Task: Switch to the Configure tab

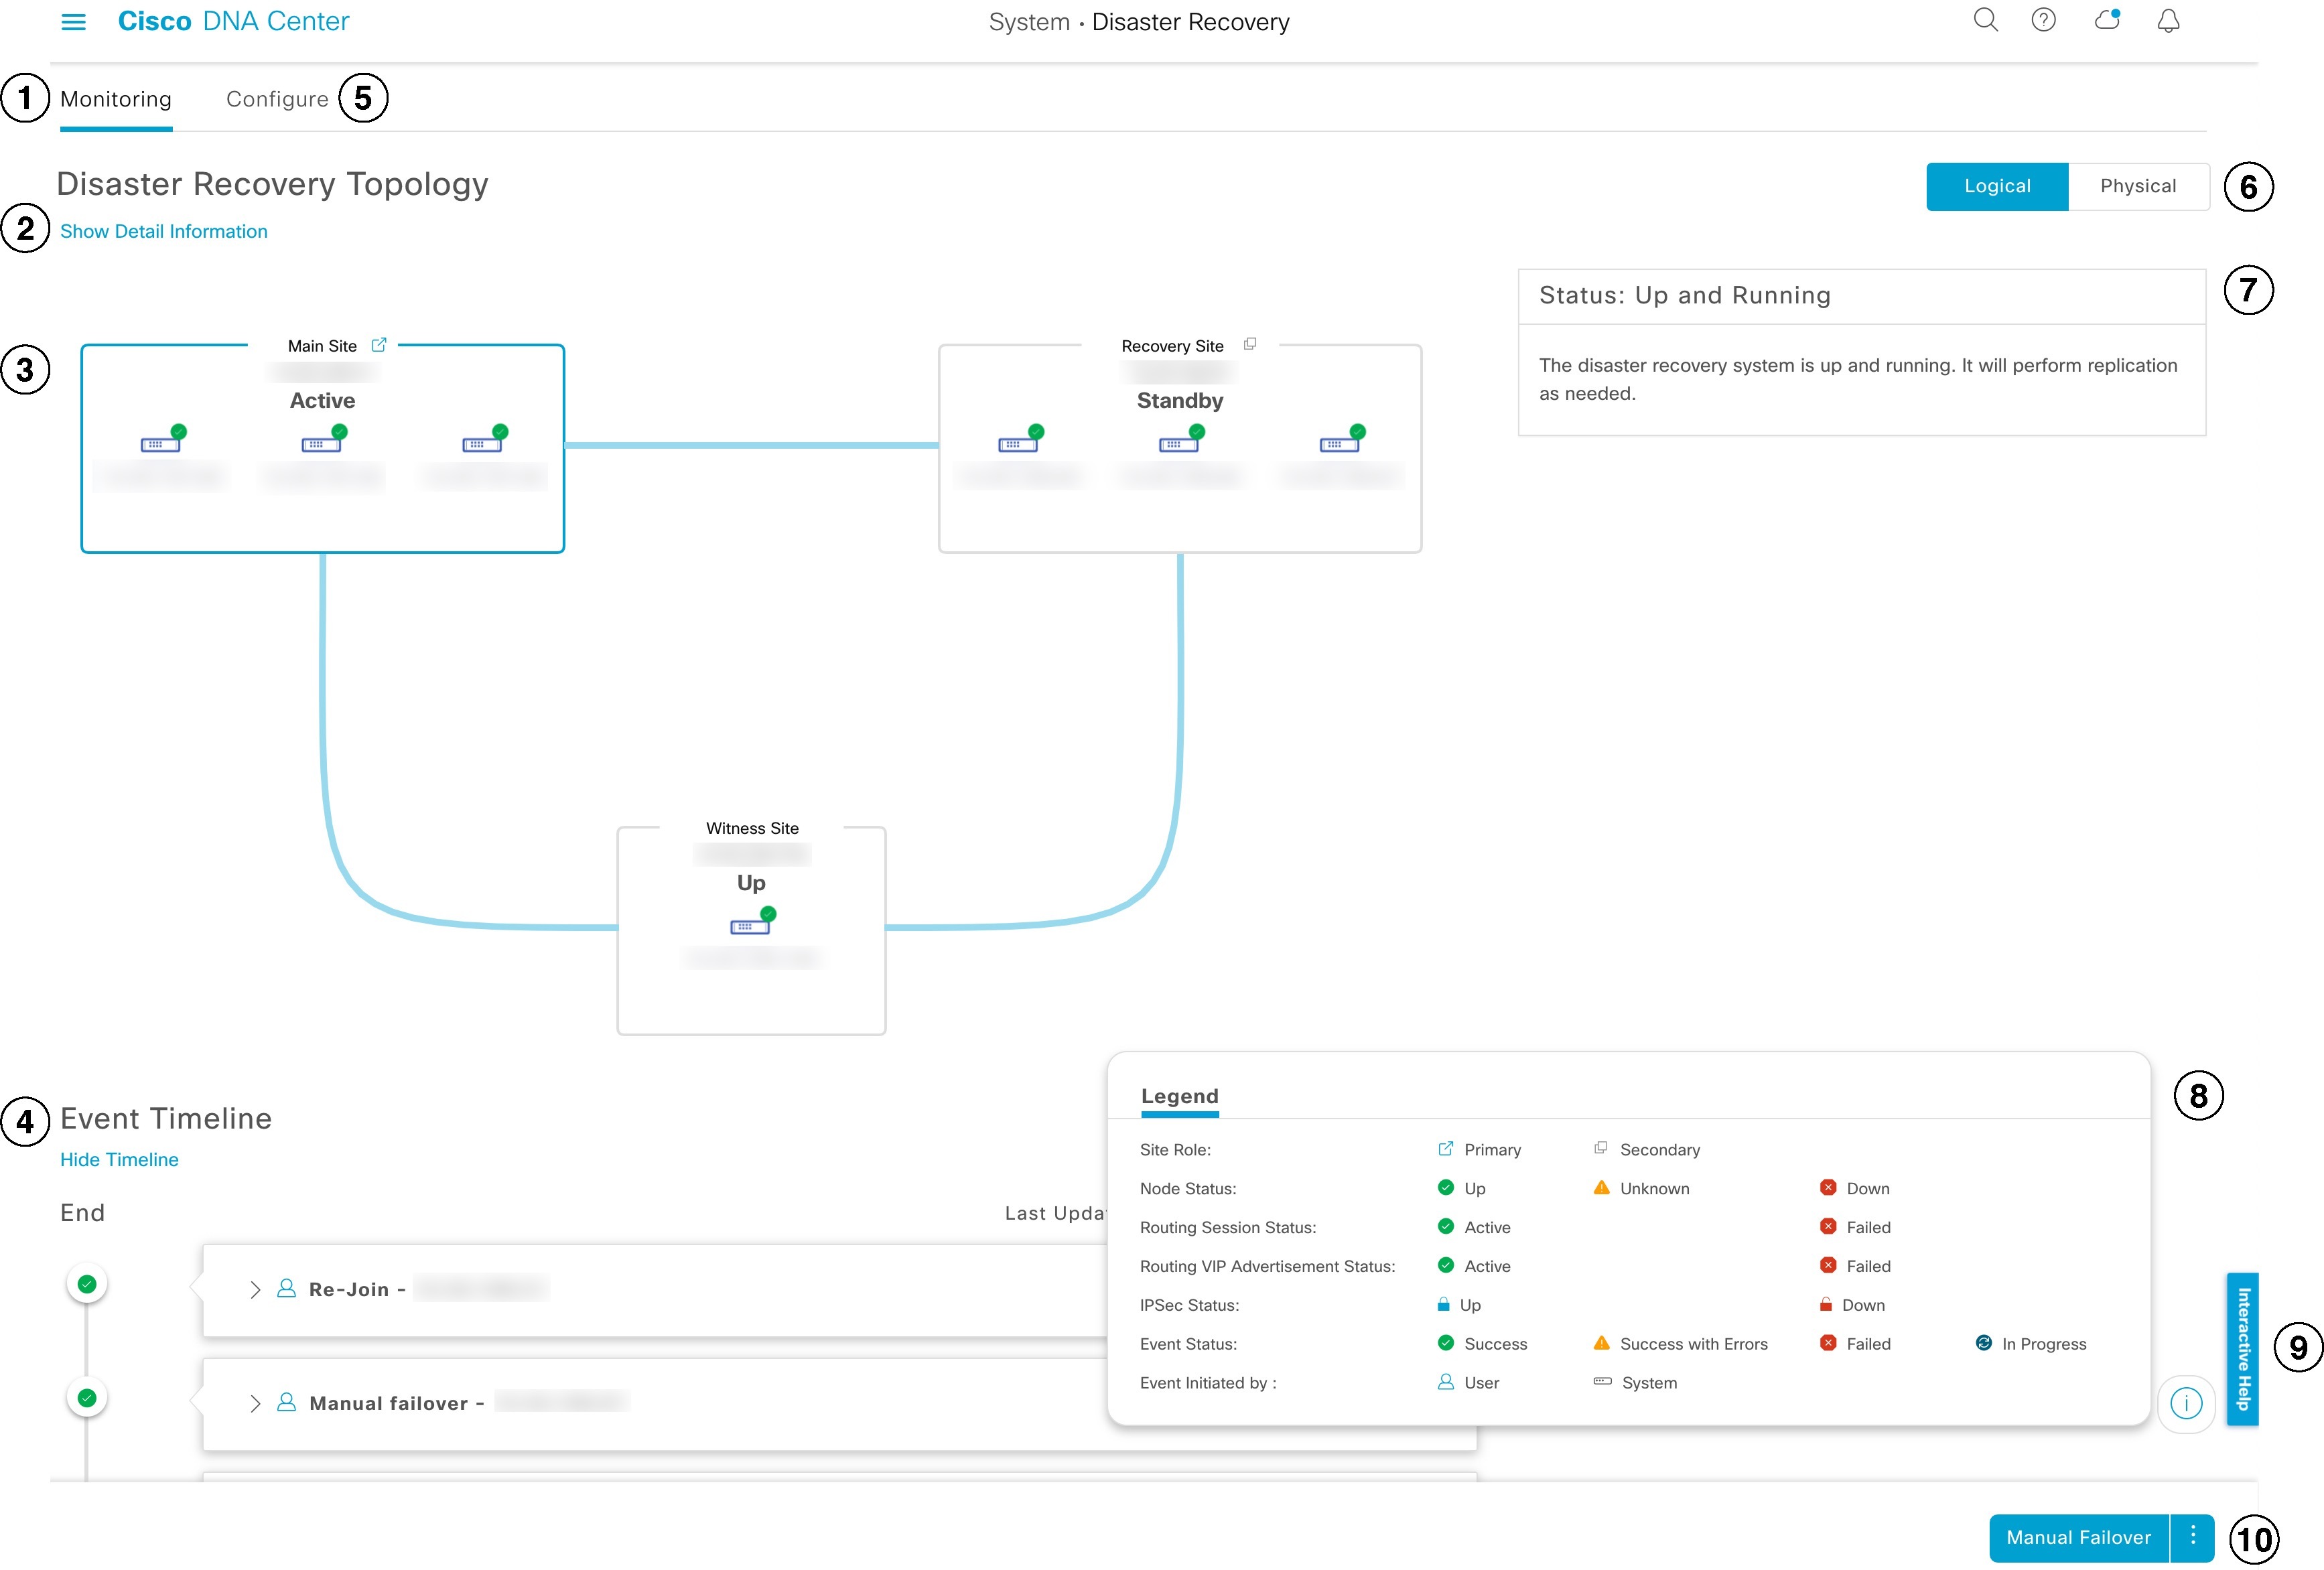Action: [x=277, y=98]
